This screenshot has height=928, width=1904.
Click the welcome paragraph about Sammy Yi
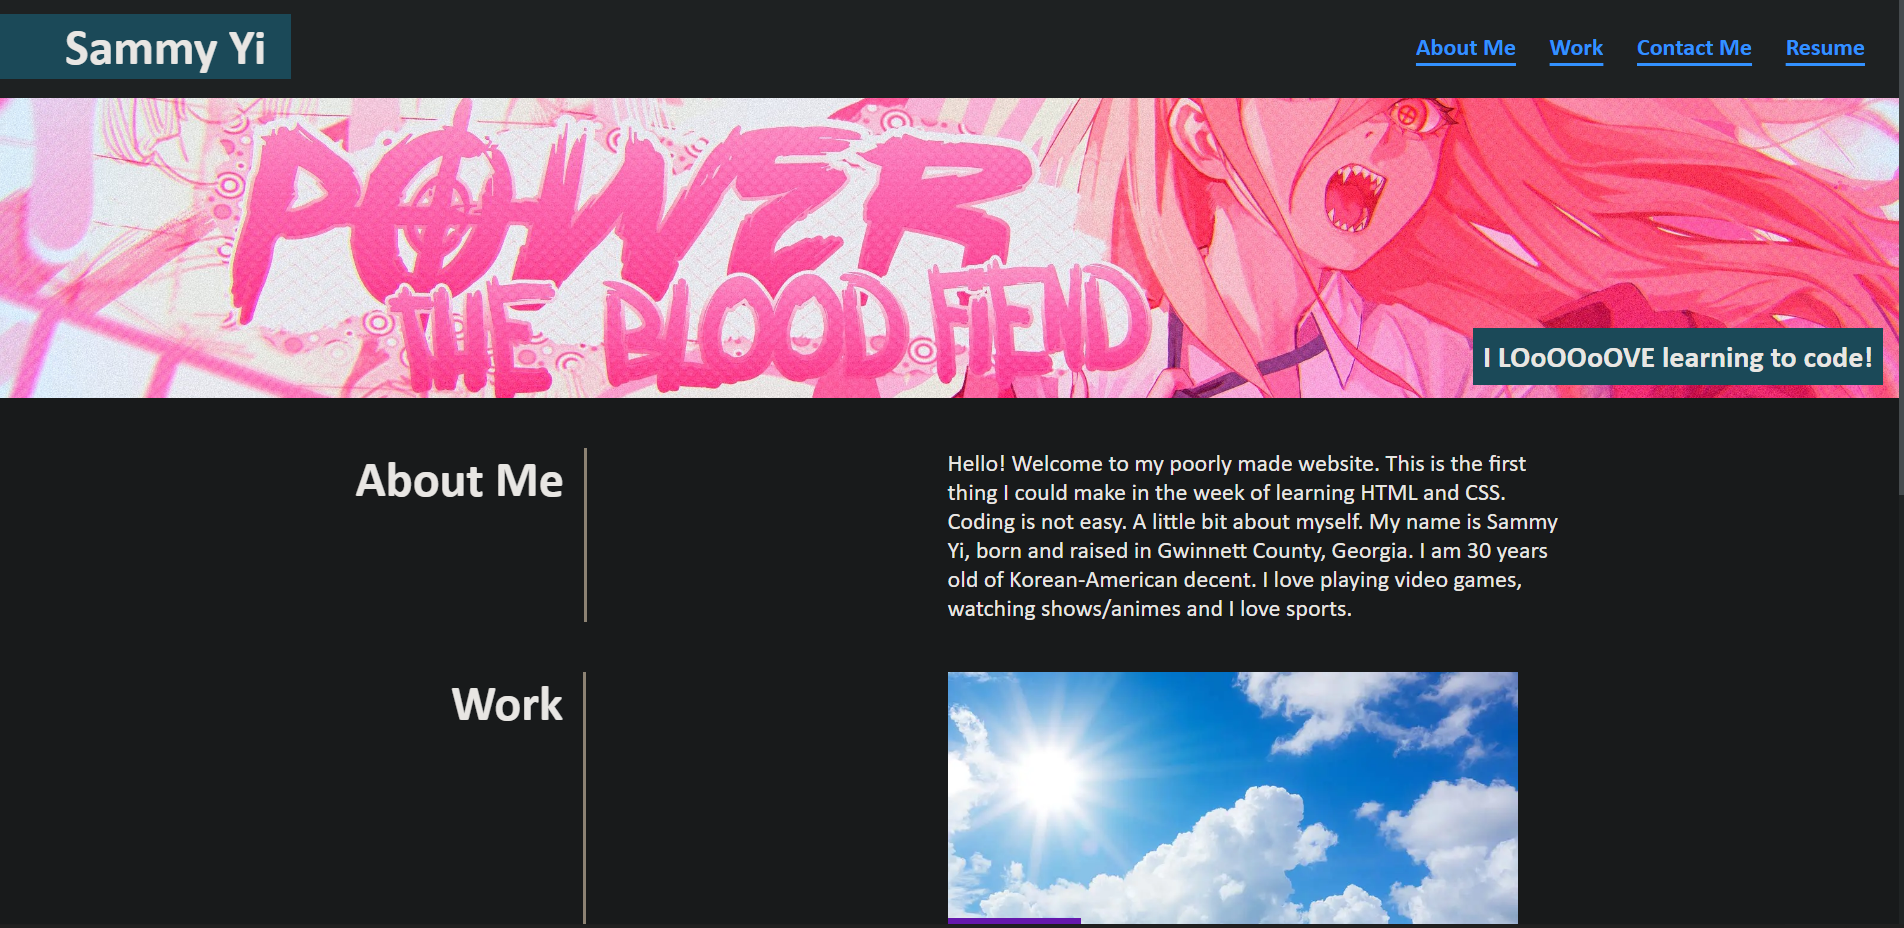coord(1253,536)
